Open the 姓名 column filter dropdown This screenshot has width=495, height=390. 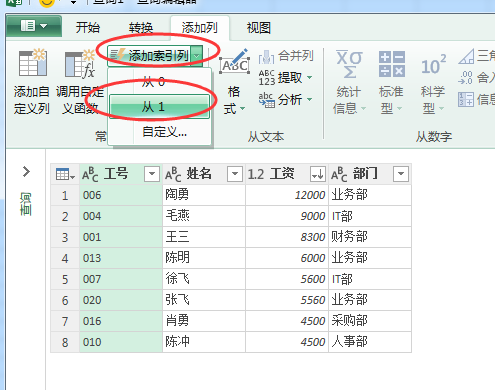click(235, 174)
